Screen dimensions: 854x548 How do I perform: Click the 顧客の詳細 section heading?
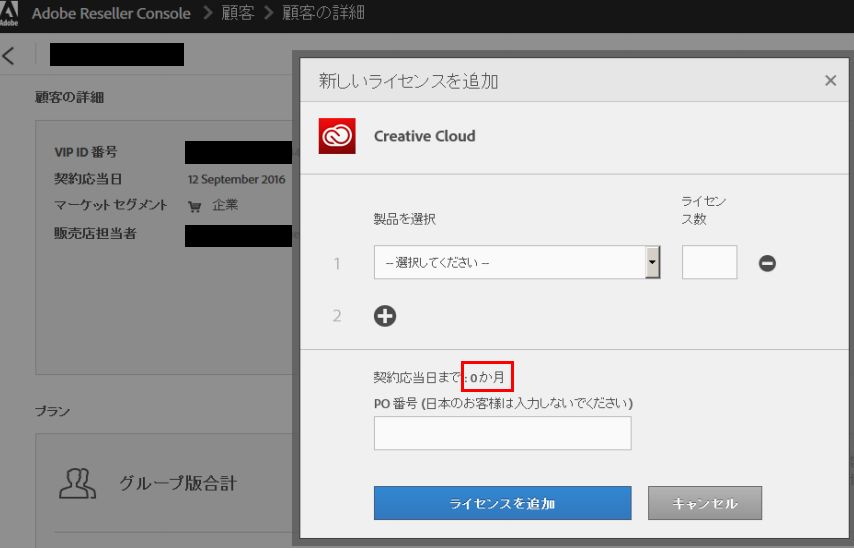click(x=69, y=97)
